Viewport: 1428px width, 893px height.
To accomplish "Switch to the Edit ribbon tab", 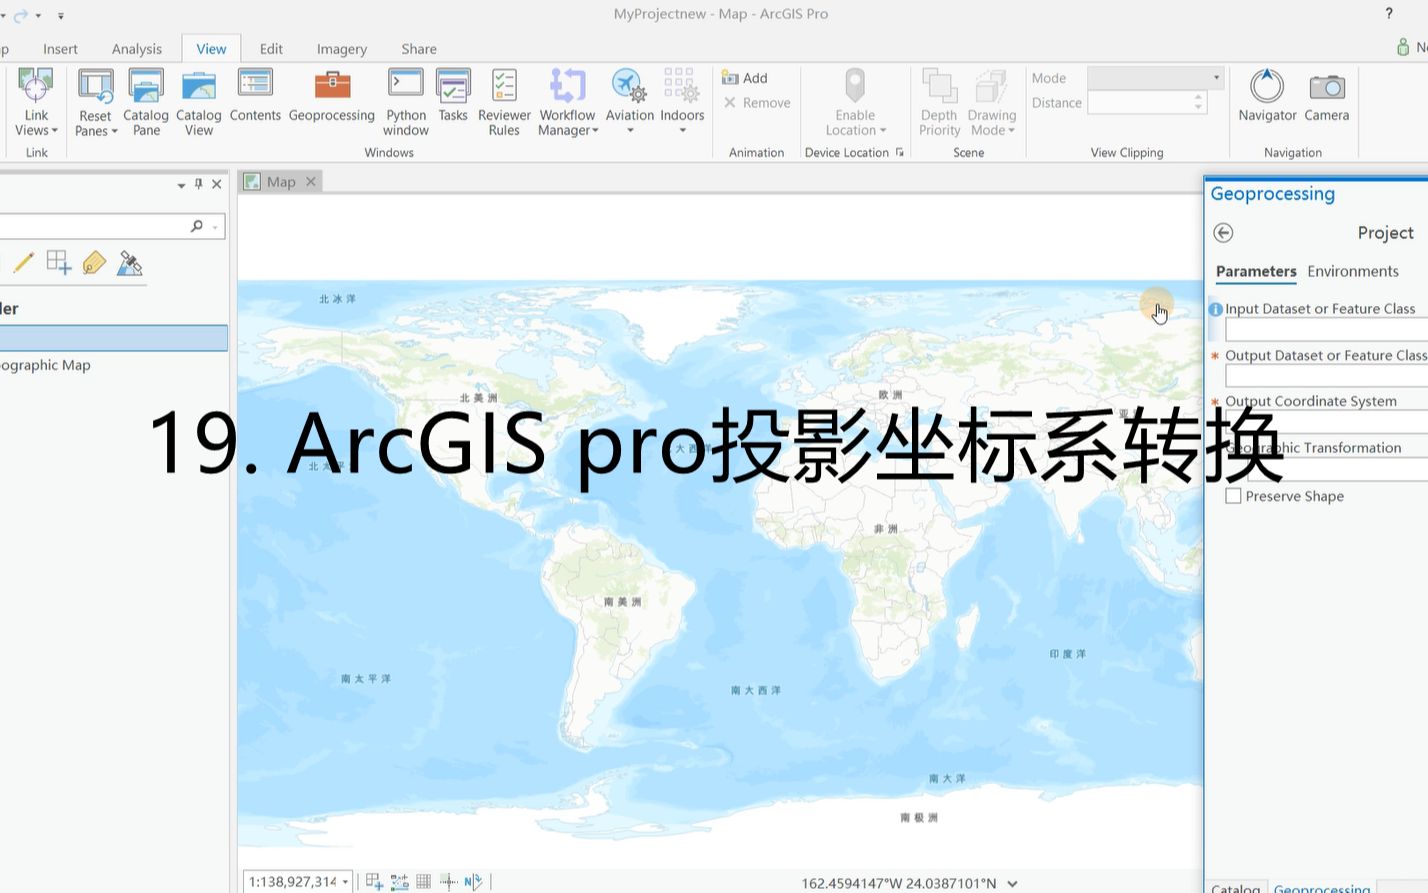I will tap(271, 48).
